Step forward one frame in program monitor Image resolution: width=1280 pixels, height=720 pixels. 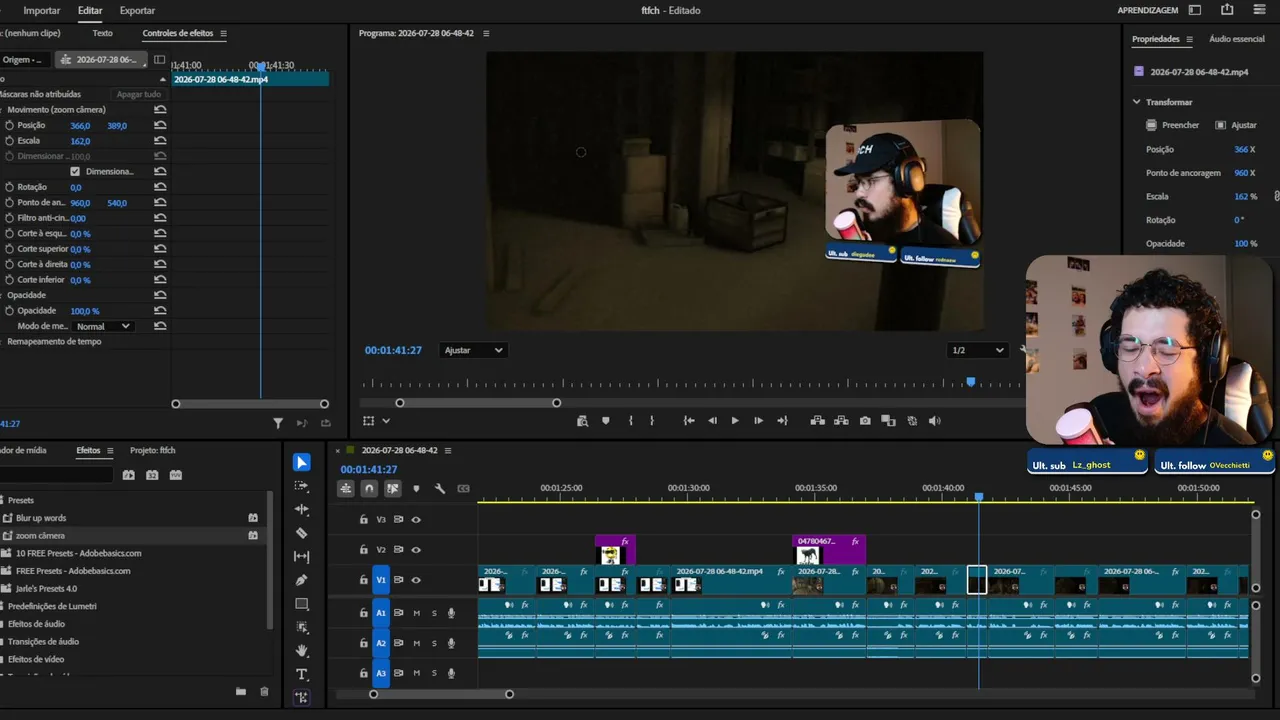pyautogui.click(x=758, y=421)
